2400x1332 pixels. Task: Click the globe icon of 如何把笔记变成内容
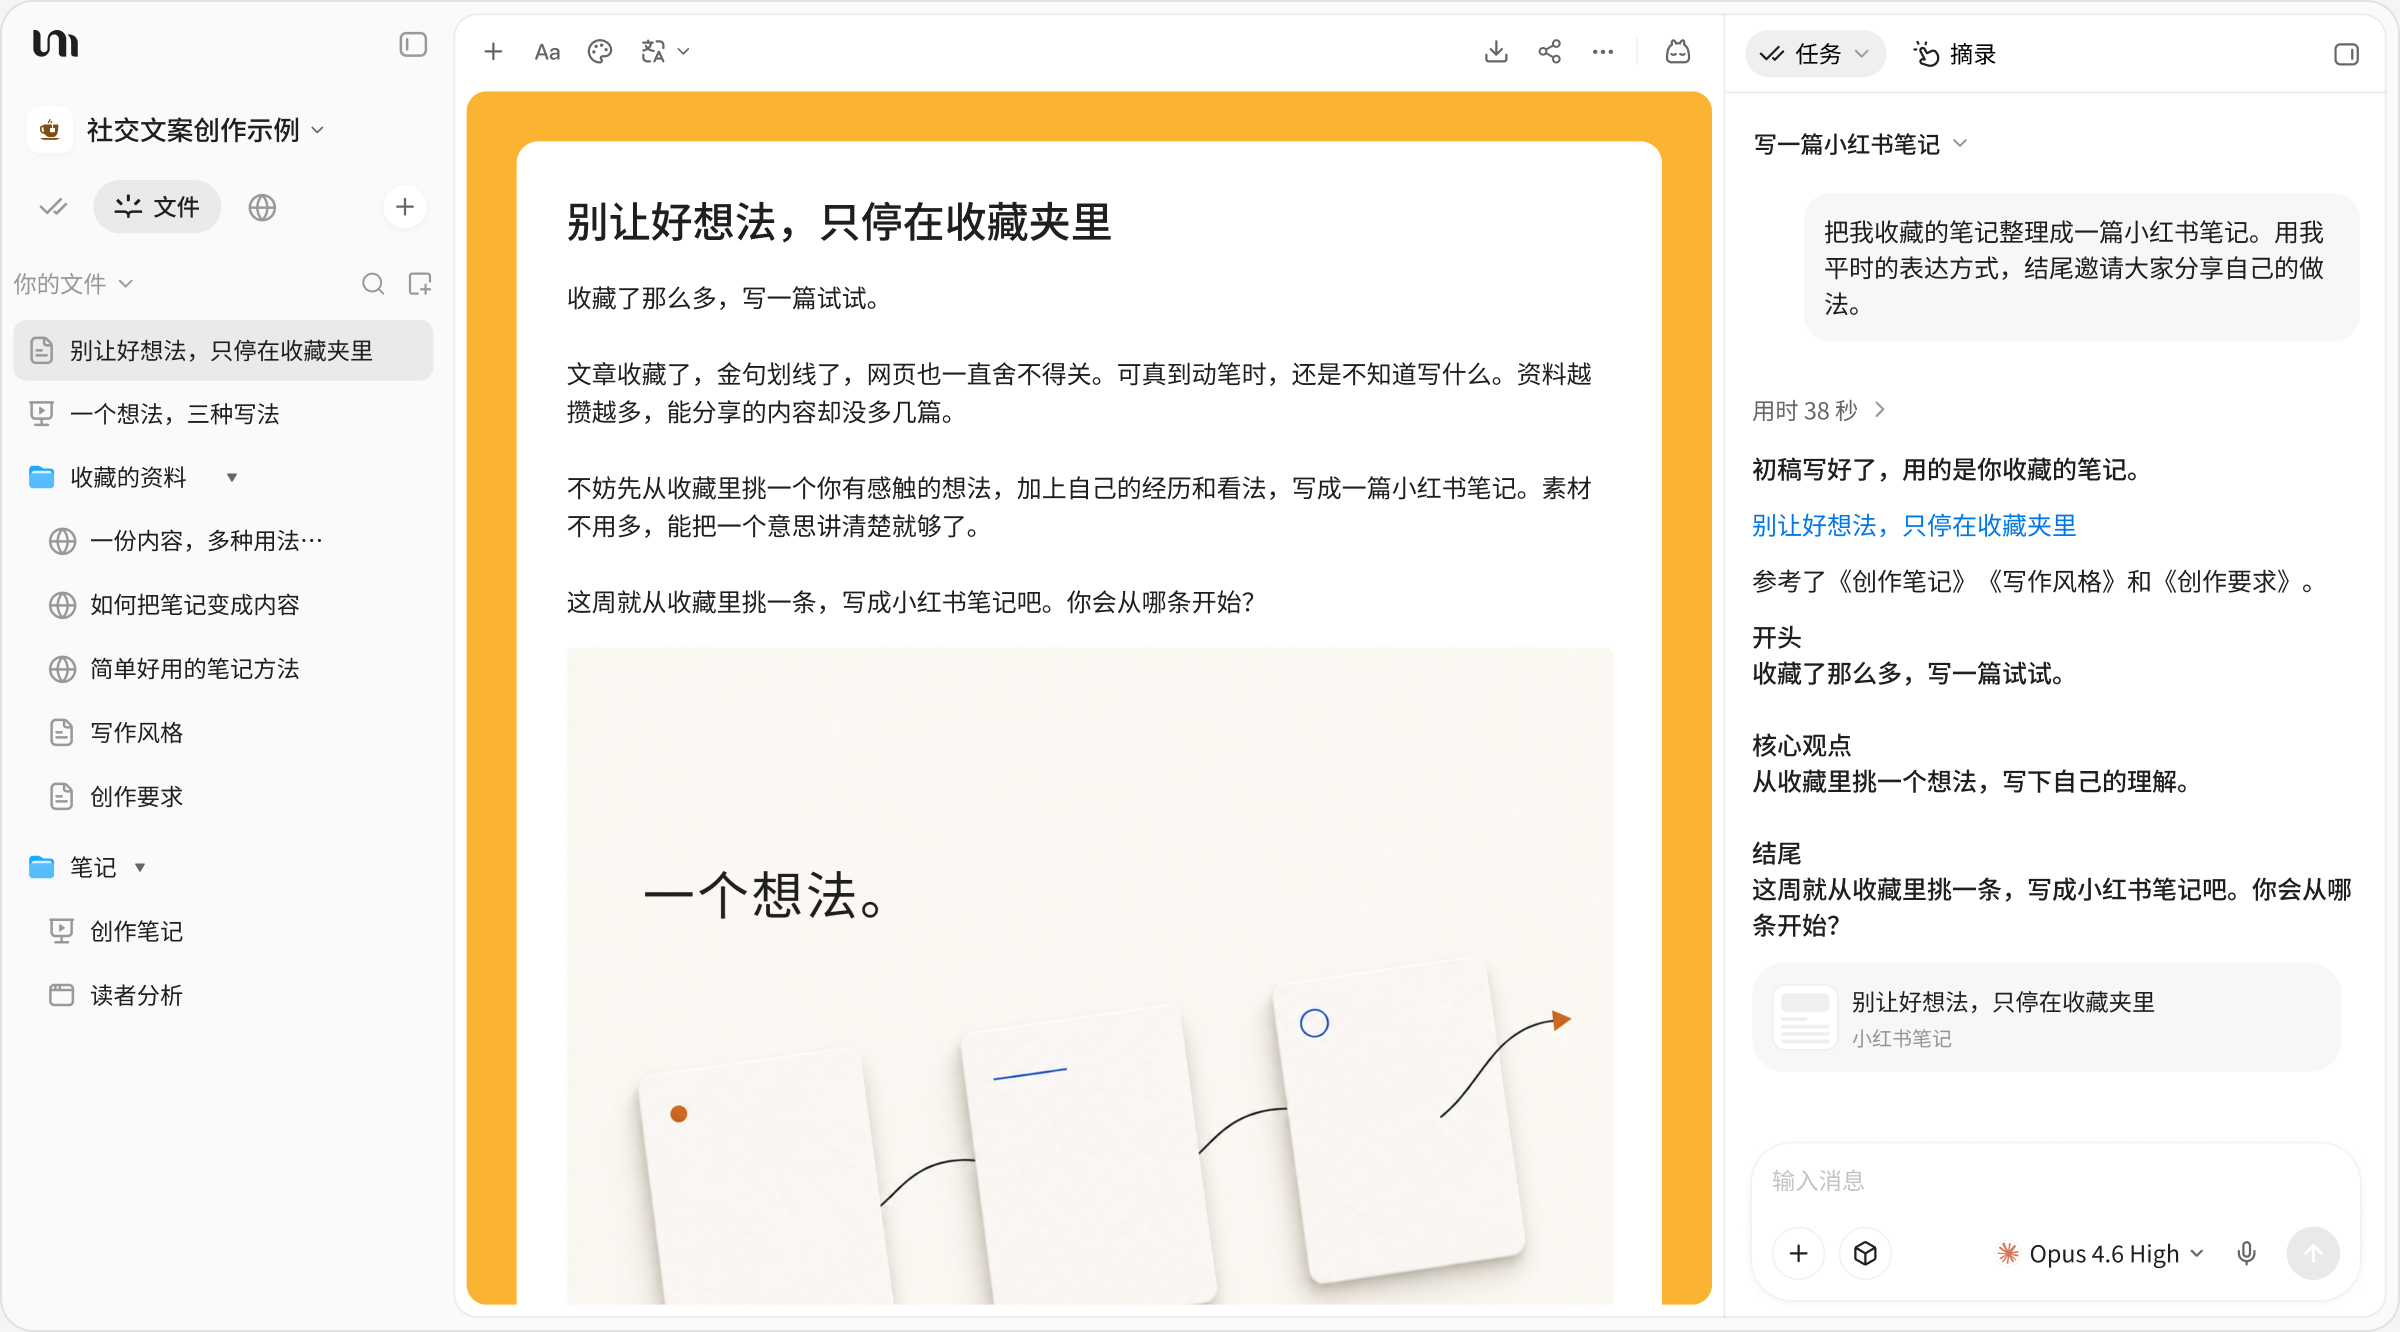point(62,605)
